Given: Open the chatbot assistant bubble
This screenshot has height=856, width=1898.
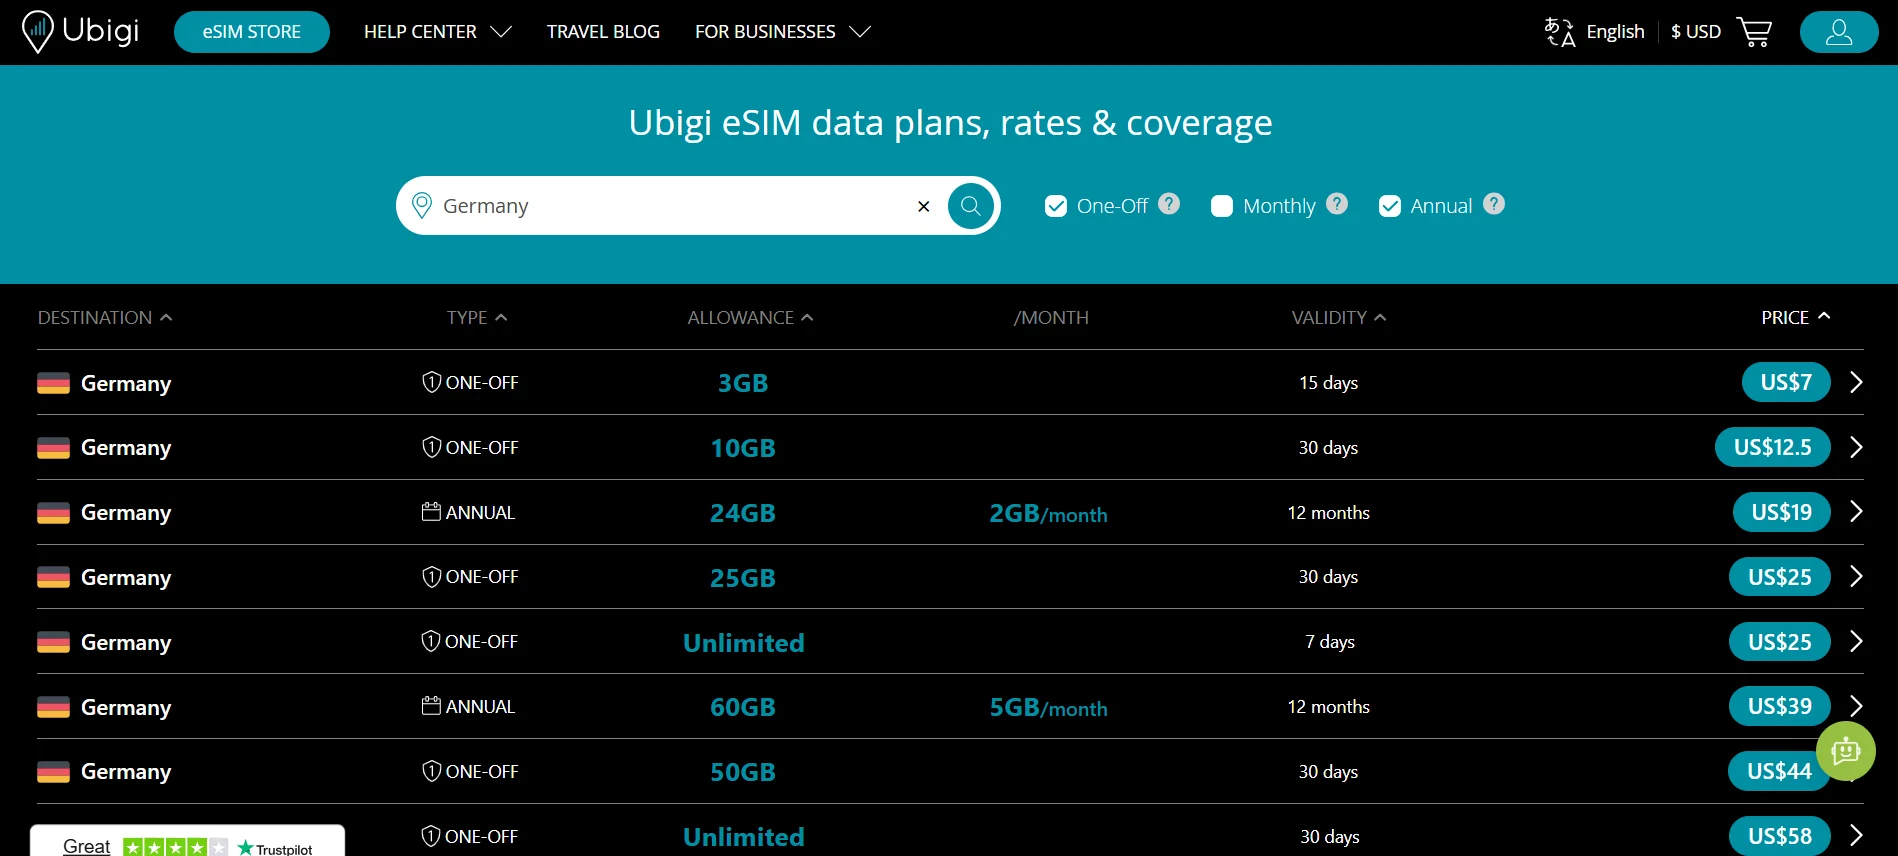Looking at the screenshot, I should (1845, 751).
